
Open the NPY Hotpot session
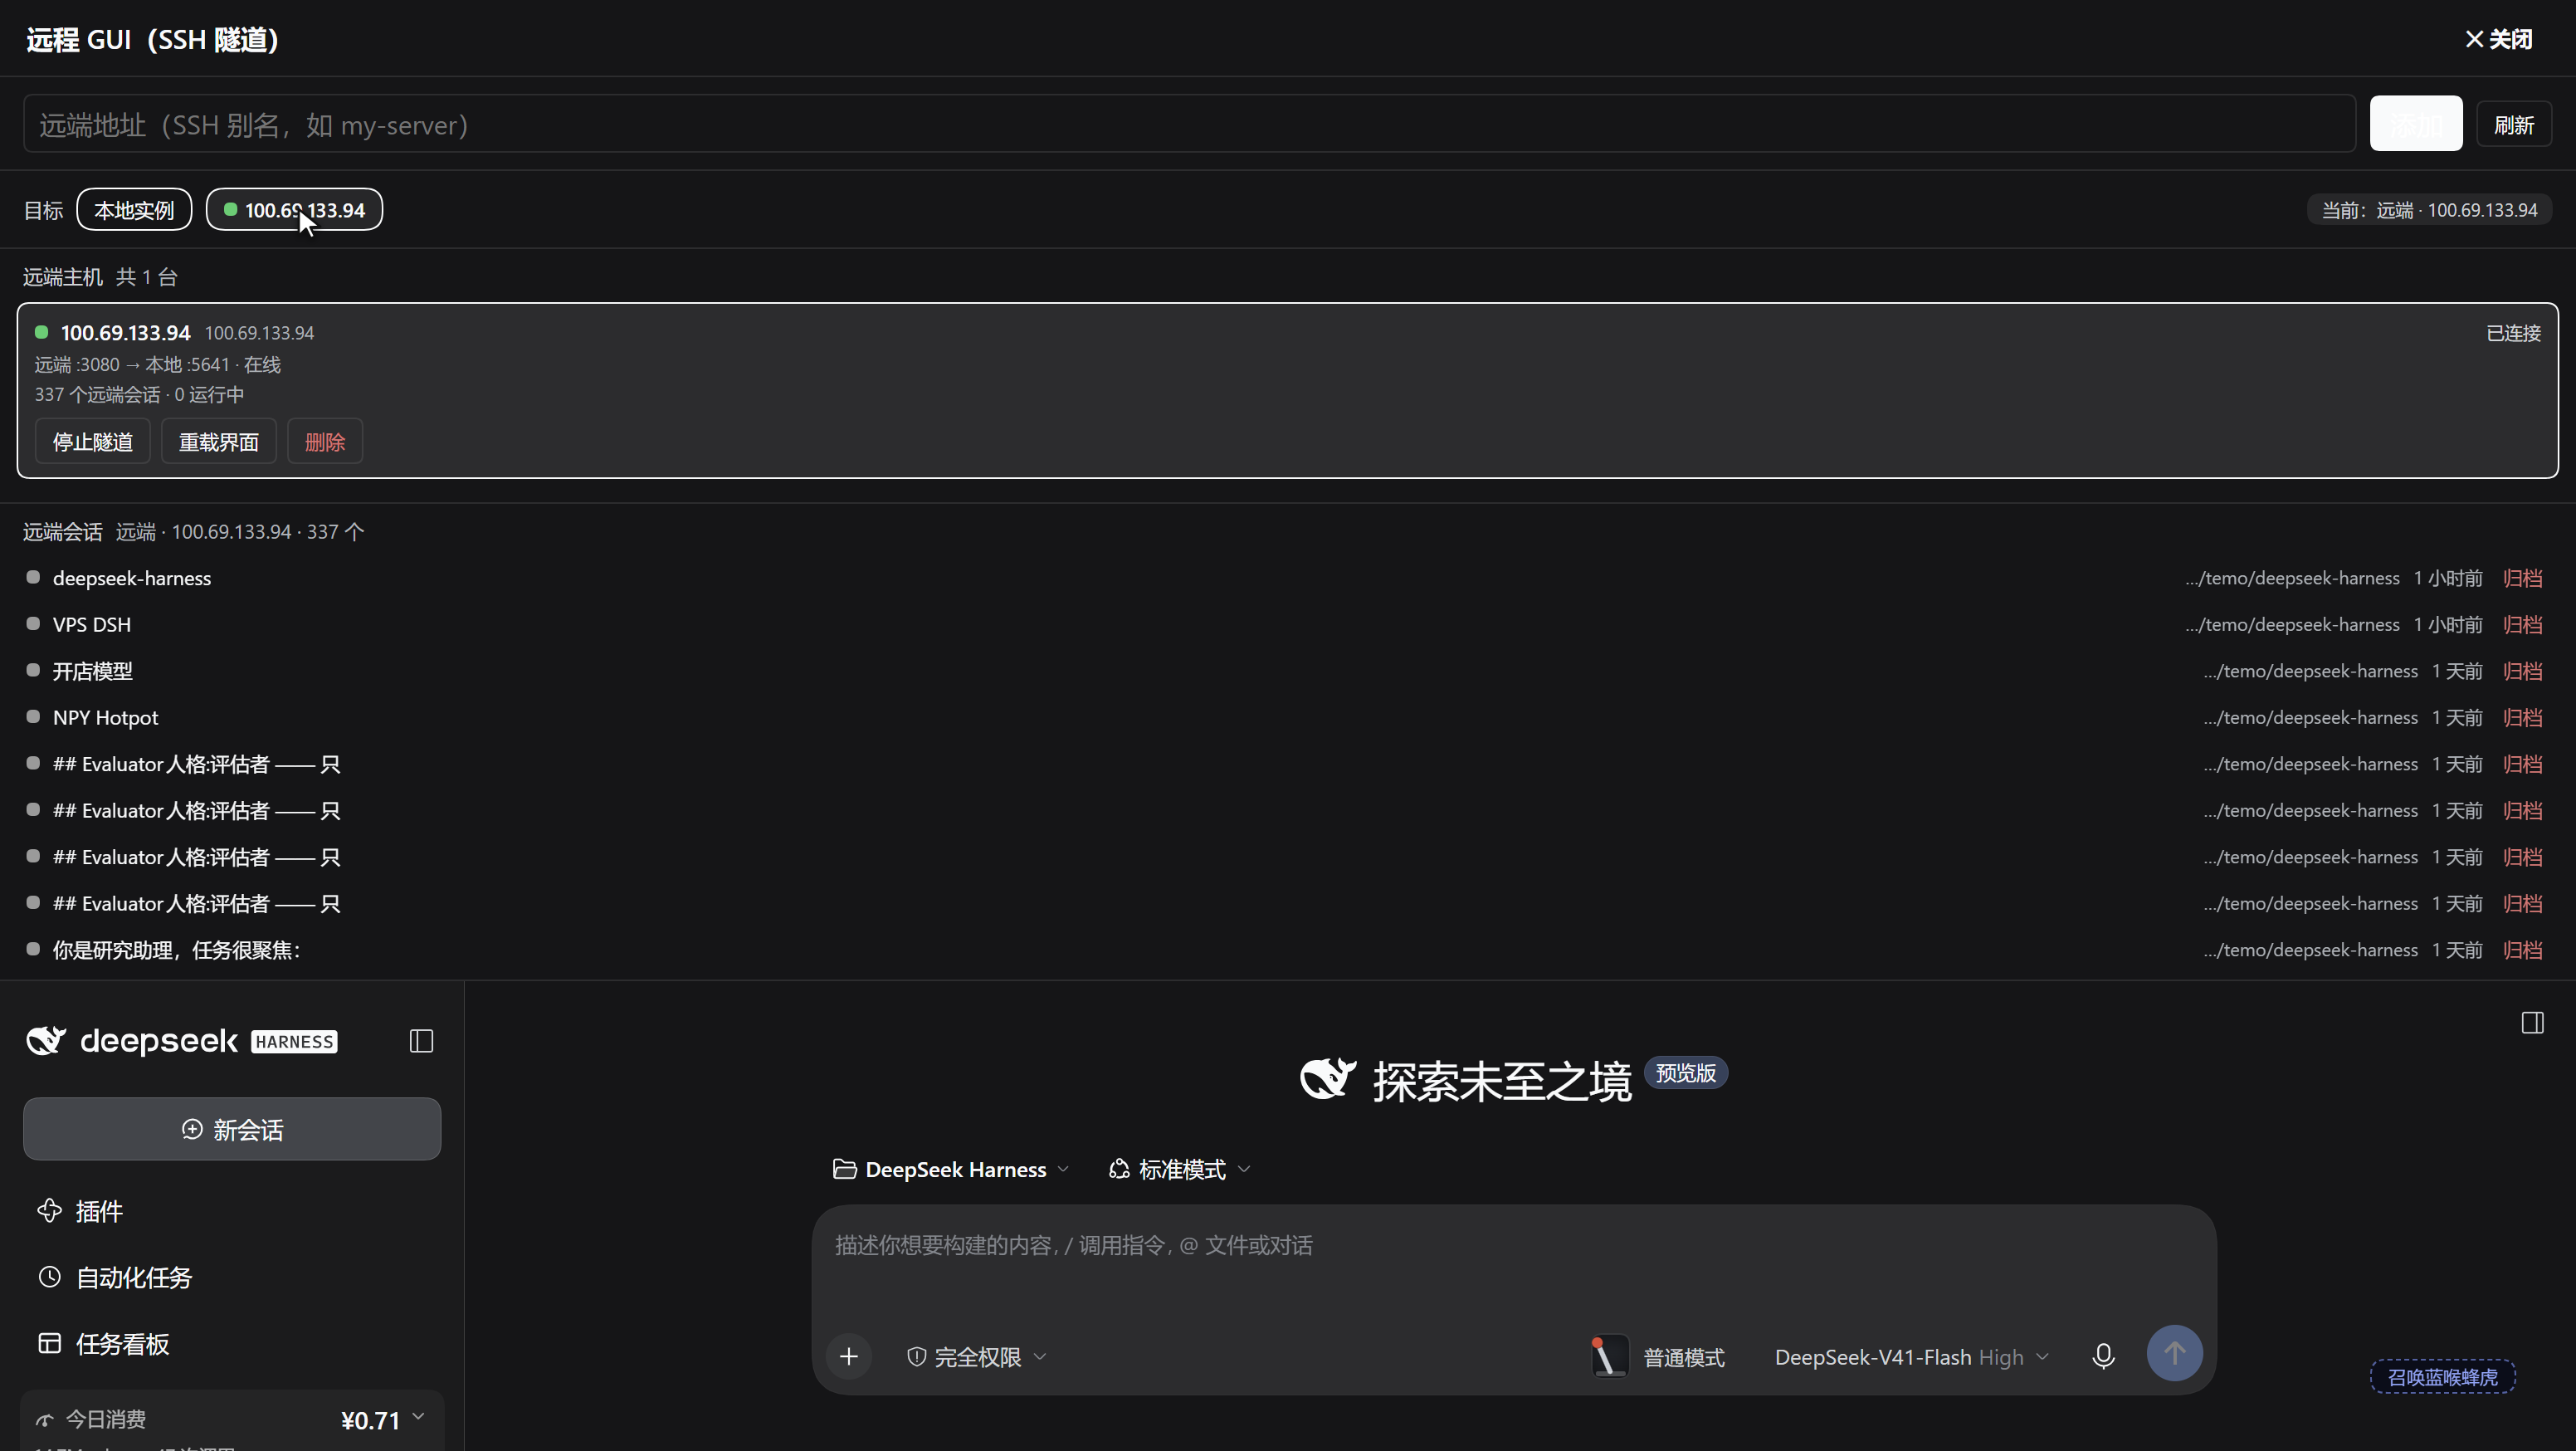pos(1288,717)
